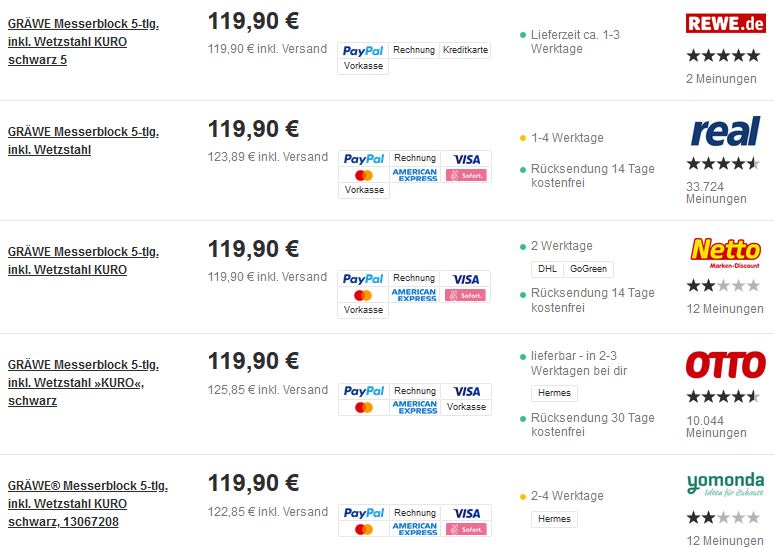The height and width of the screenshot is (548, 774).
Task: Open the GRÄWE Messerblock KURO schwarz 5 link
Action: (x=83, y=41)
